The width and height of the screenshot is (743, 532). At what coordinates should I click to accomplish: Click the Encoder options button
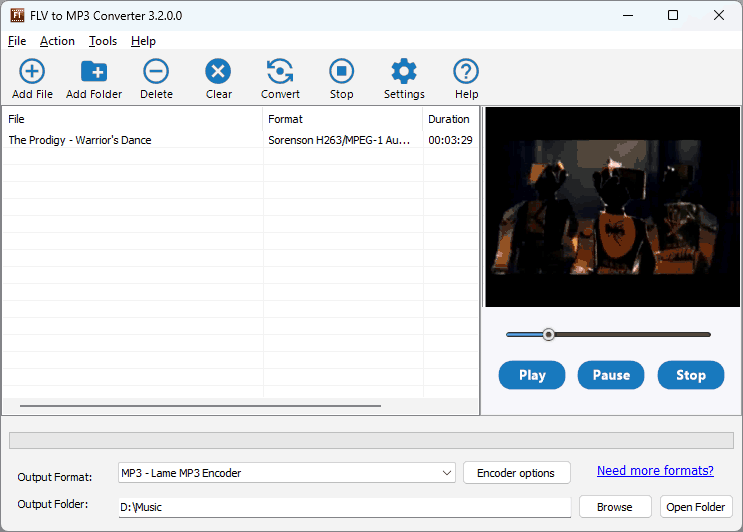[516, 473]
